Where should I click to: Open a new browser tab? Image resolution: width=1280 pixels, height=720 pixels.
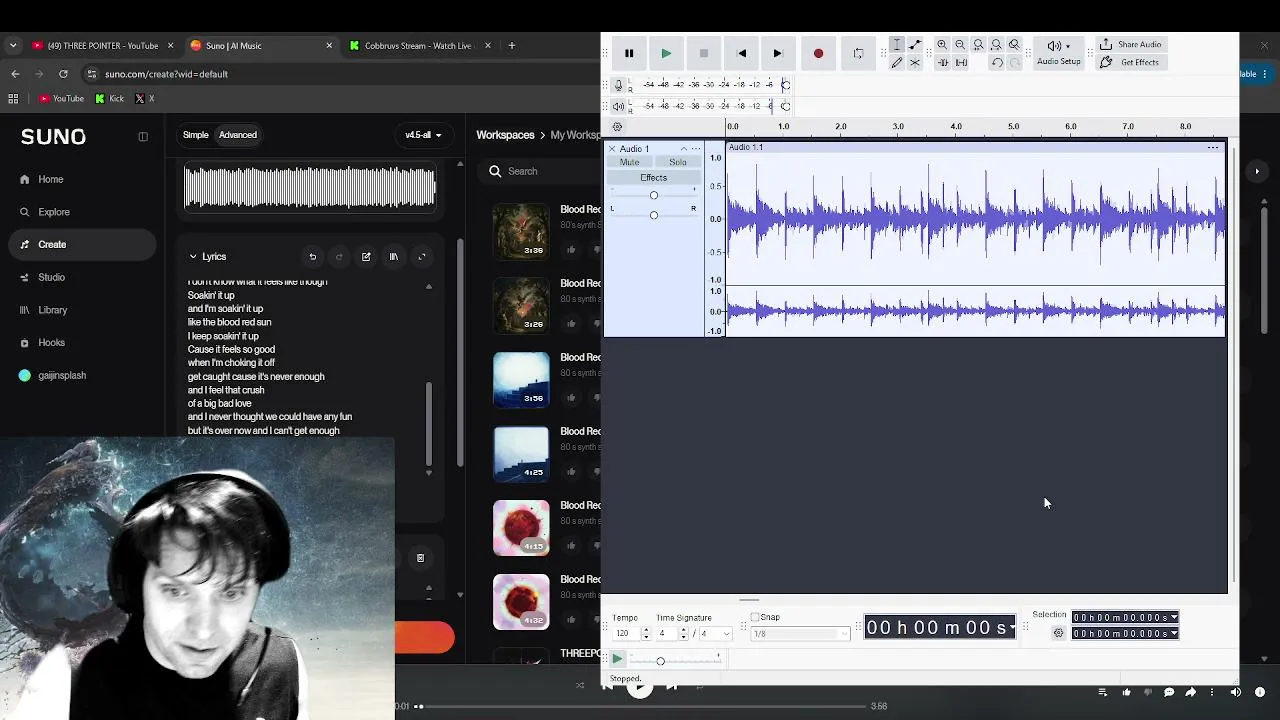coord(511,45)
